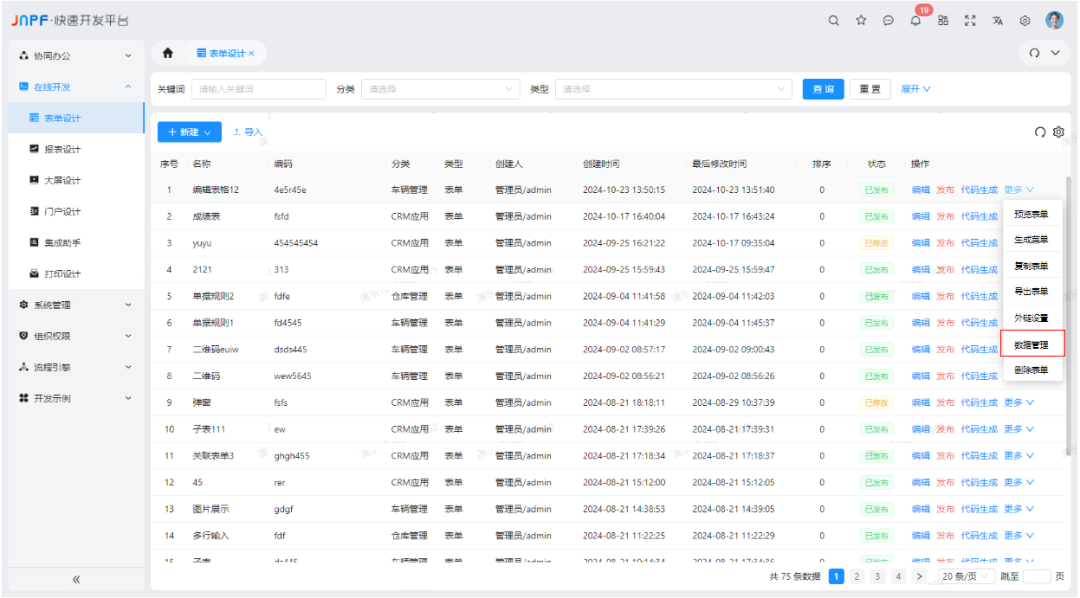The image size is (1080, 598).
Task: Focus the 关键词 keyword input field
Action: 258,89
